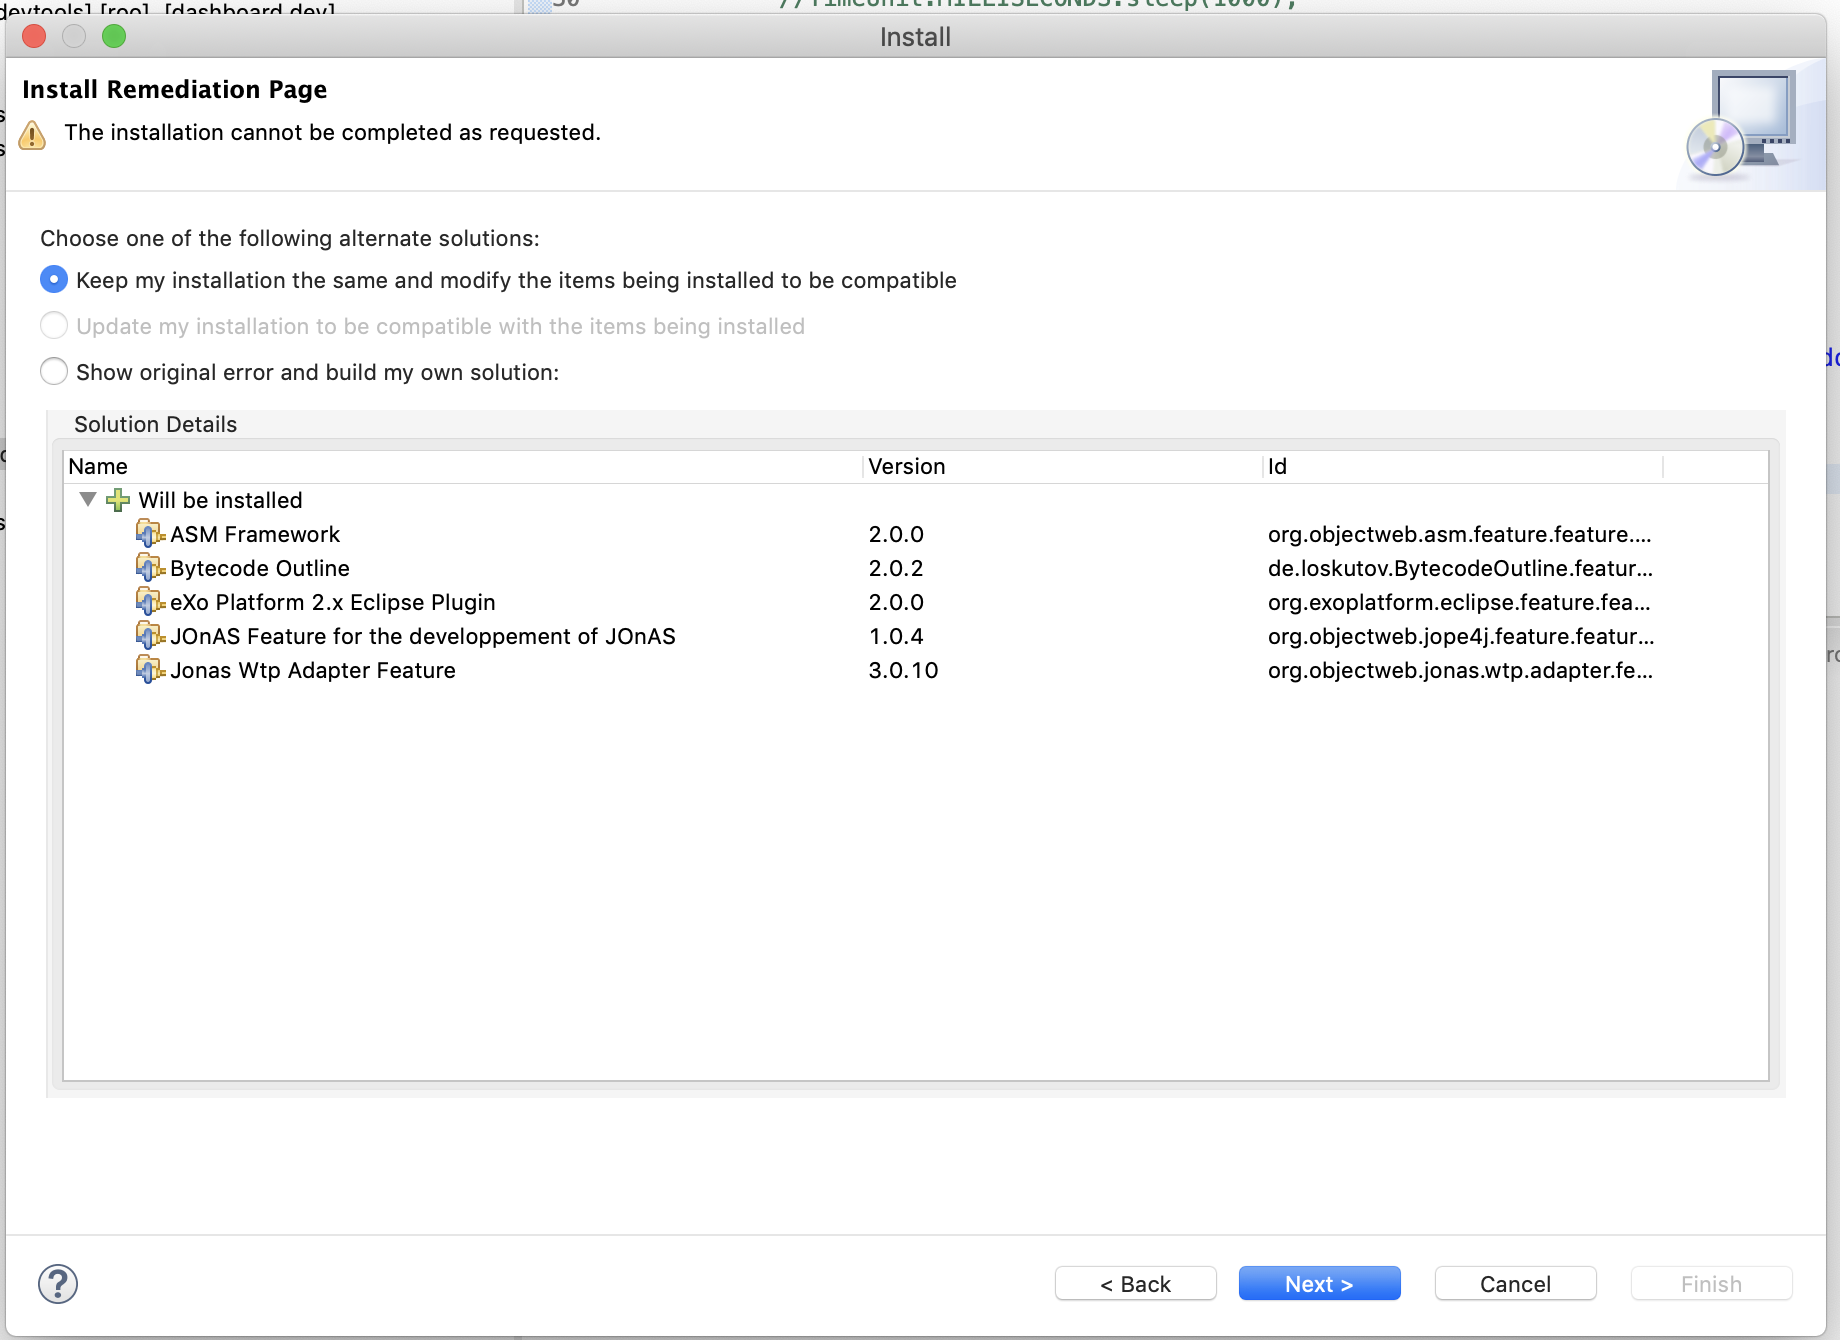Viewport: 1840px width, 1340px height.
Task: Click the ASM Framework version 2.0.0 cell
Action: coord(896,534)
